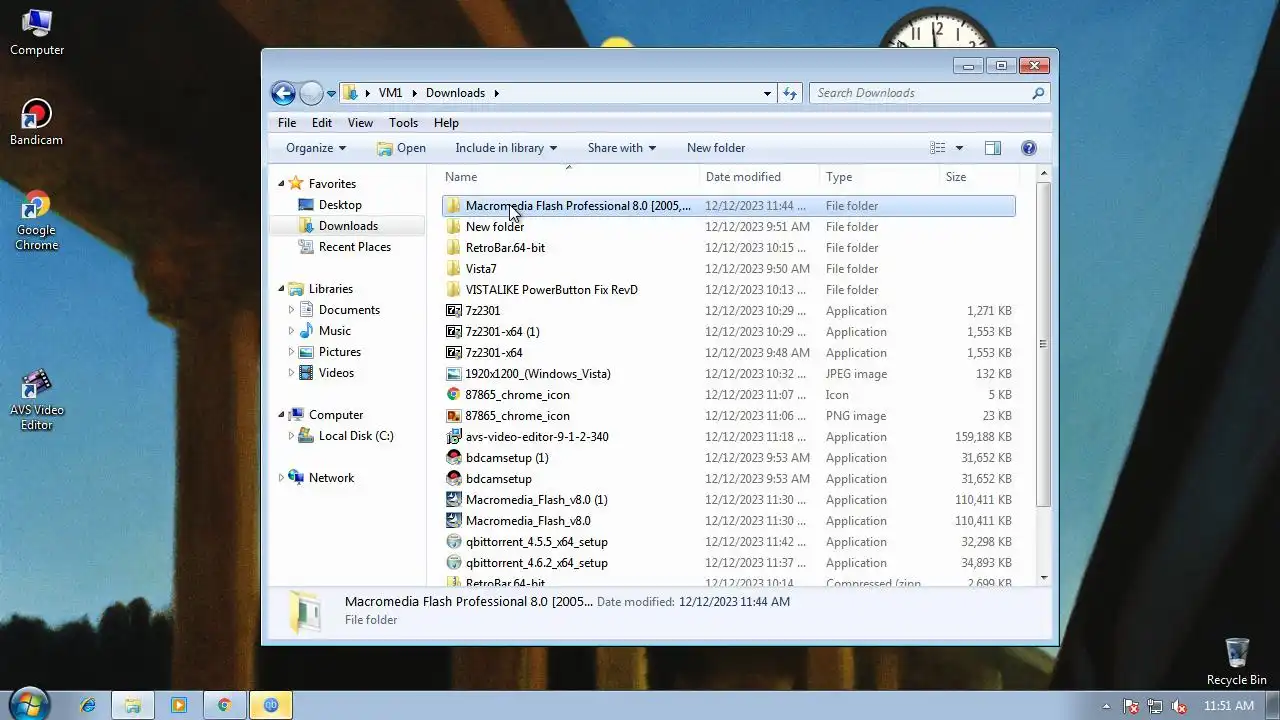Select the Pictures library

(339, 352)
